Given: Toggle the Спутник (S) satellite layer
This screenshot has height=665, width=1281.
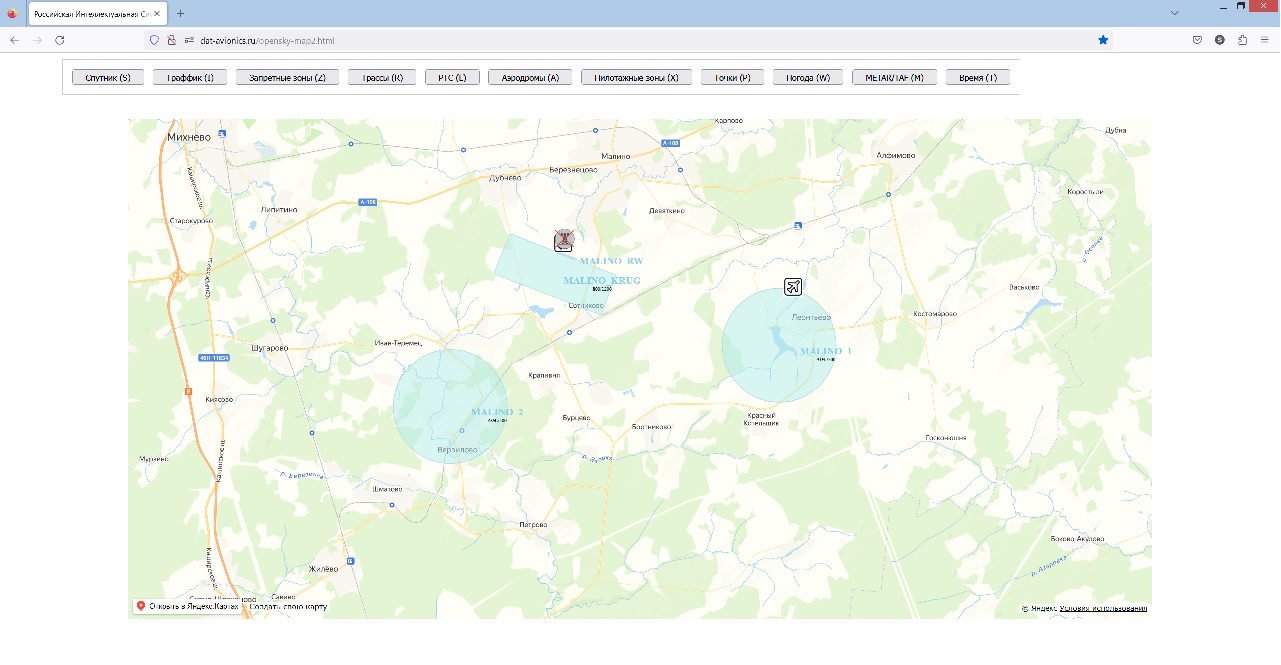Looking at the screenshot, I should 108,77.
